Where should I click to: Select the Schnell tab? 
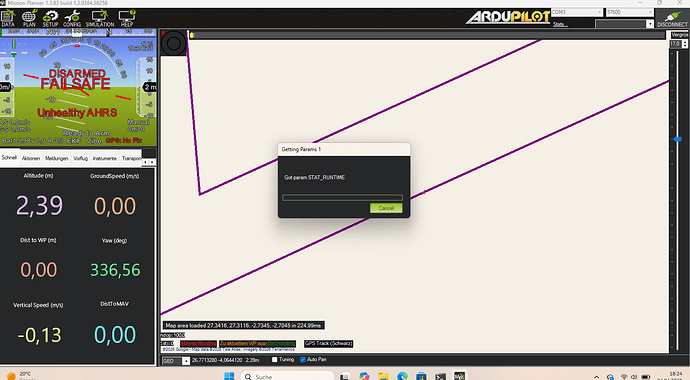pos(9,157)
